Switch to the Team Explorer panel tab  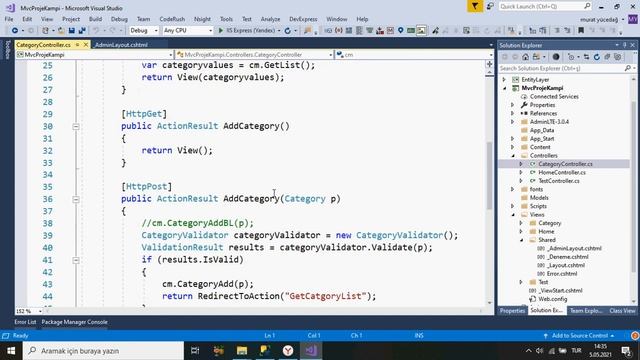(585, 311)
